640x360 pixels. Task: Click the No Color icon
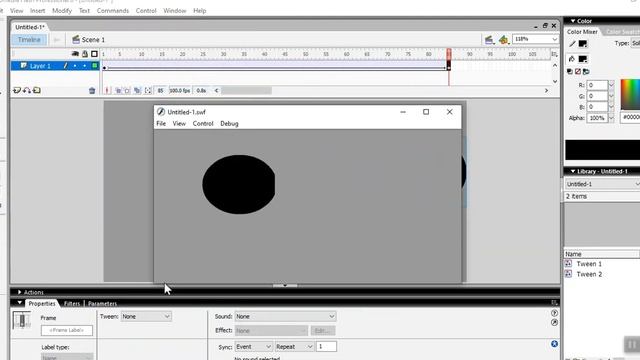[578, 71]
